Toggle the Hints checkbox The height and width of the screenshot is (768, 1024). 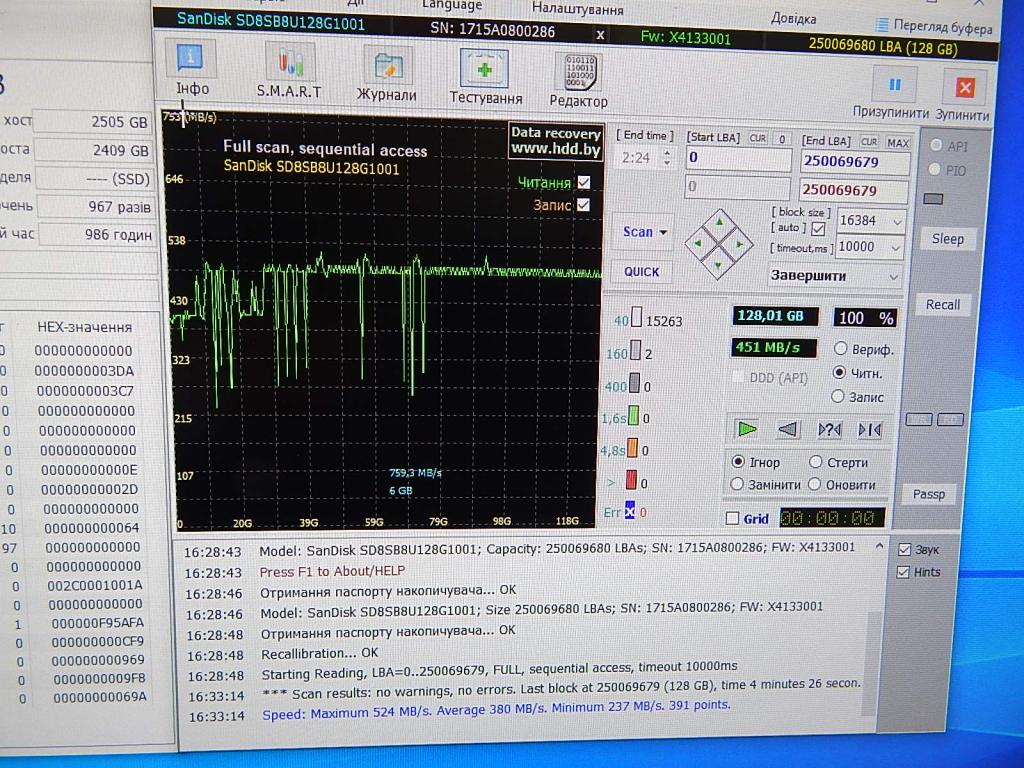pos(903,572)
